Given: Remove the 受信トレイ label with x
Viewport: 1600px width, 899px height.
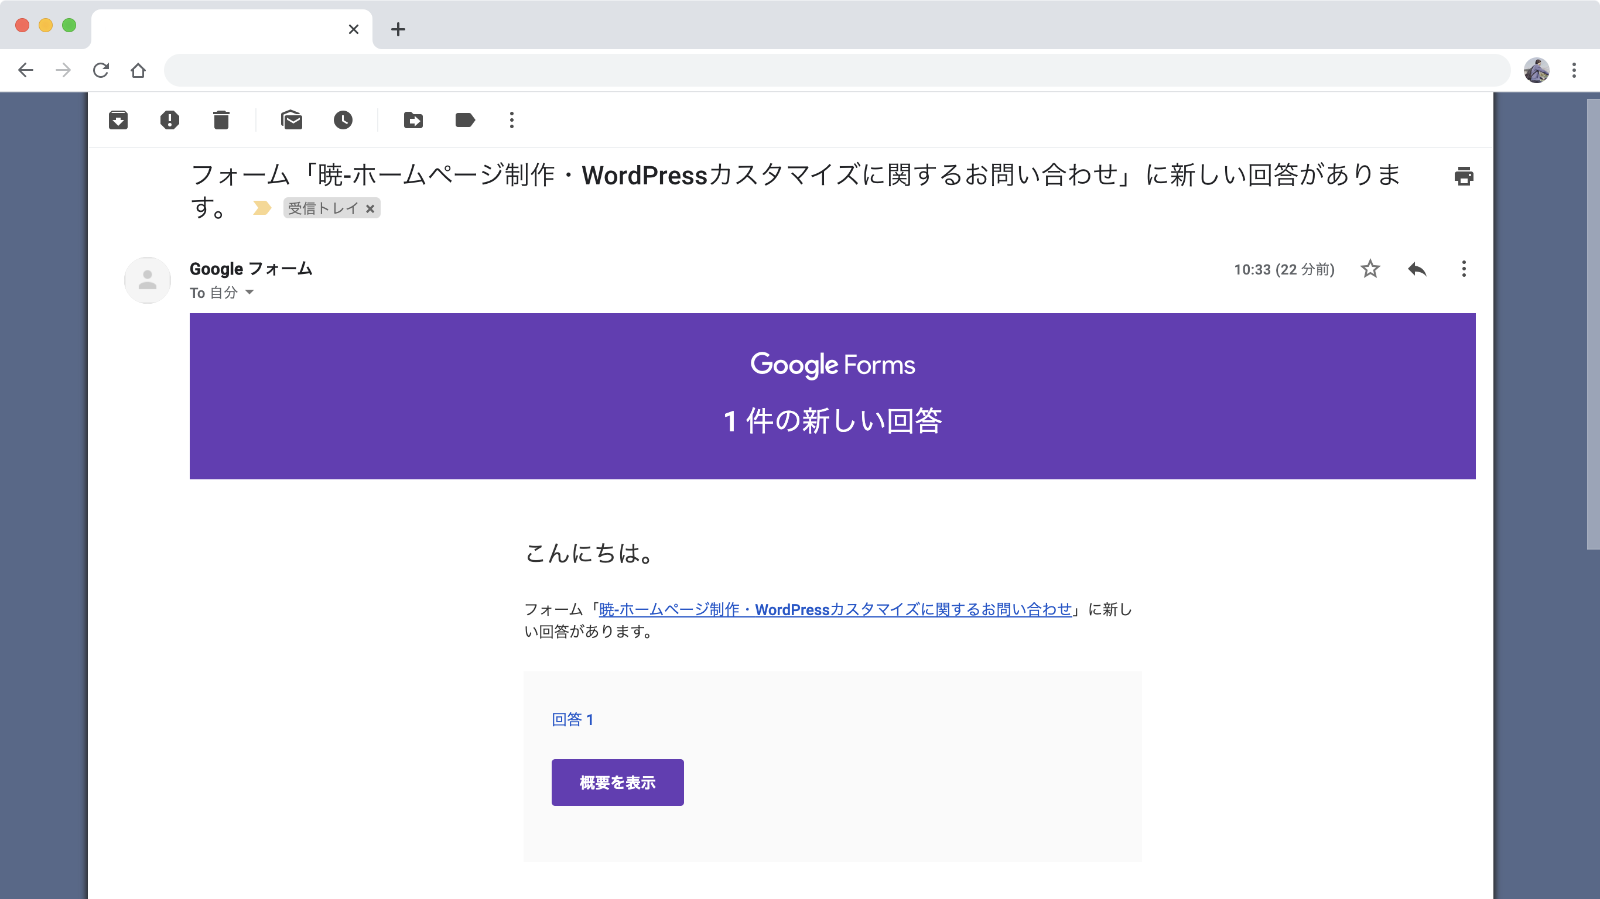Looking at the screenshot, I should [x=370, y=209].
